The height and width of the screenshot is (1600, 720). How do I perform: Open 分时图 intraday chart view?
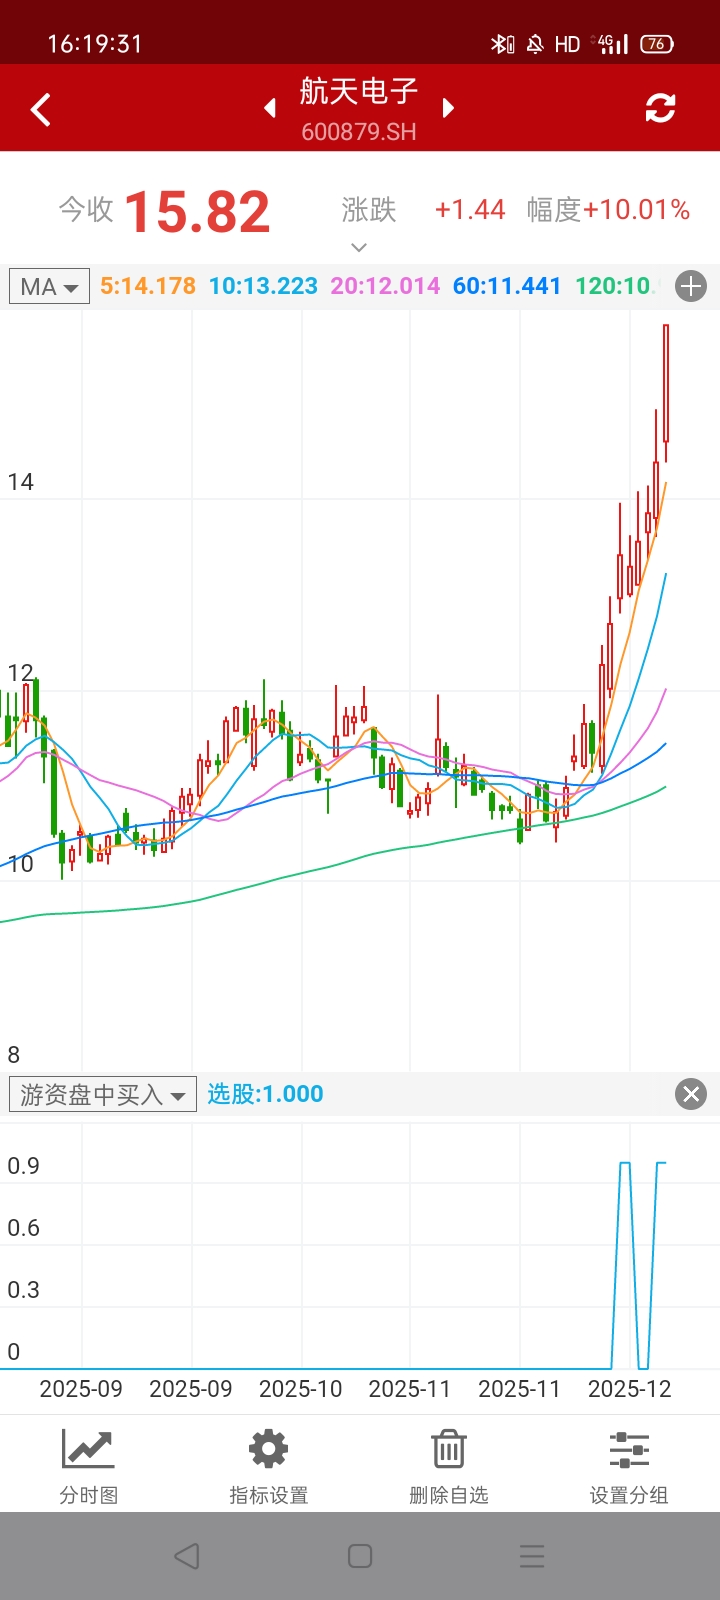(x=89, y=1466)
